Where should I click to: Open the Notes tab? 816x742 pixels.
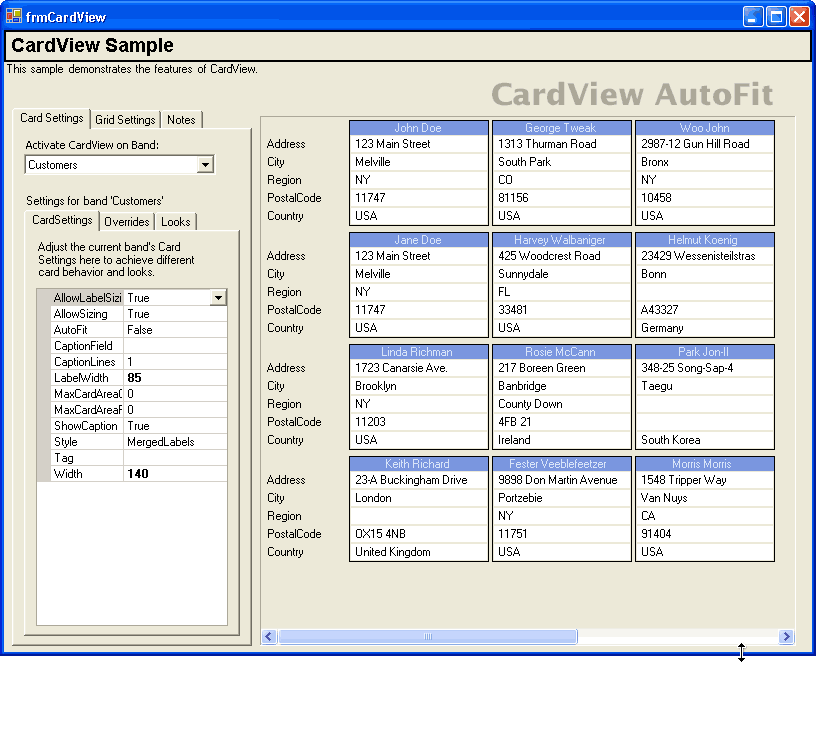[181, 120]
